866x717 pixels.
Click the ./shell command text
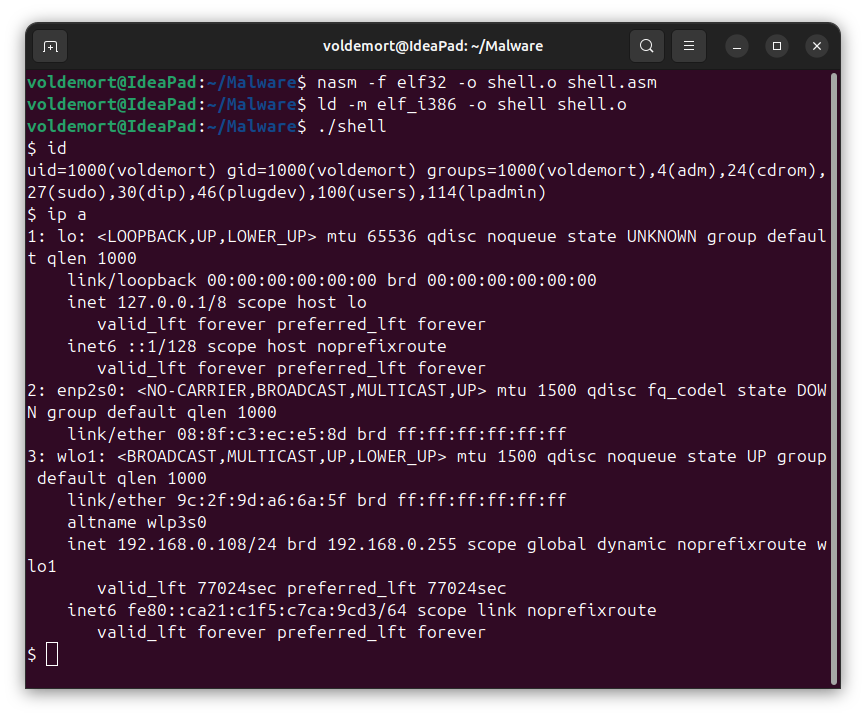(x=352, y=126)
